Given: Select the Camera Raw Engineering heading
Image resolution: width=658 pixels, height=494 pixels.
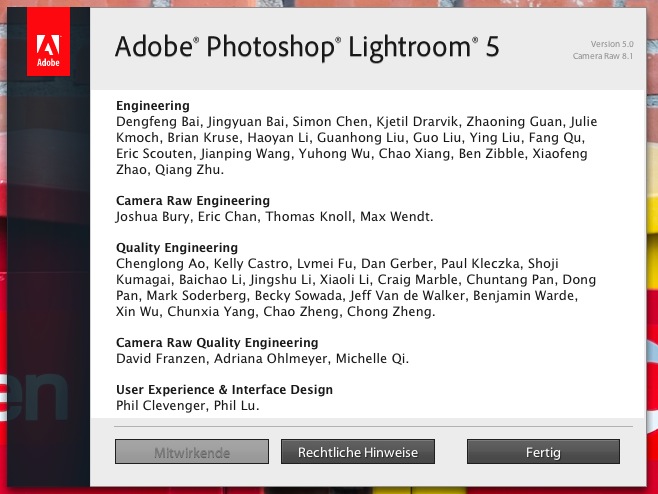Looking at the screenshot, I should [193, 201].
